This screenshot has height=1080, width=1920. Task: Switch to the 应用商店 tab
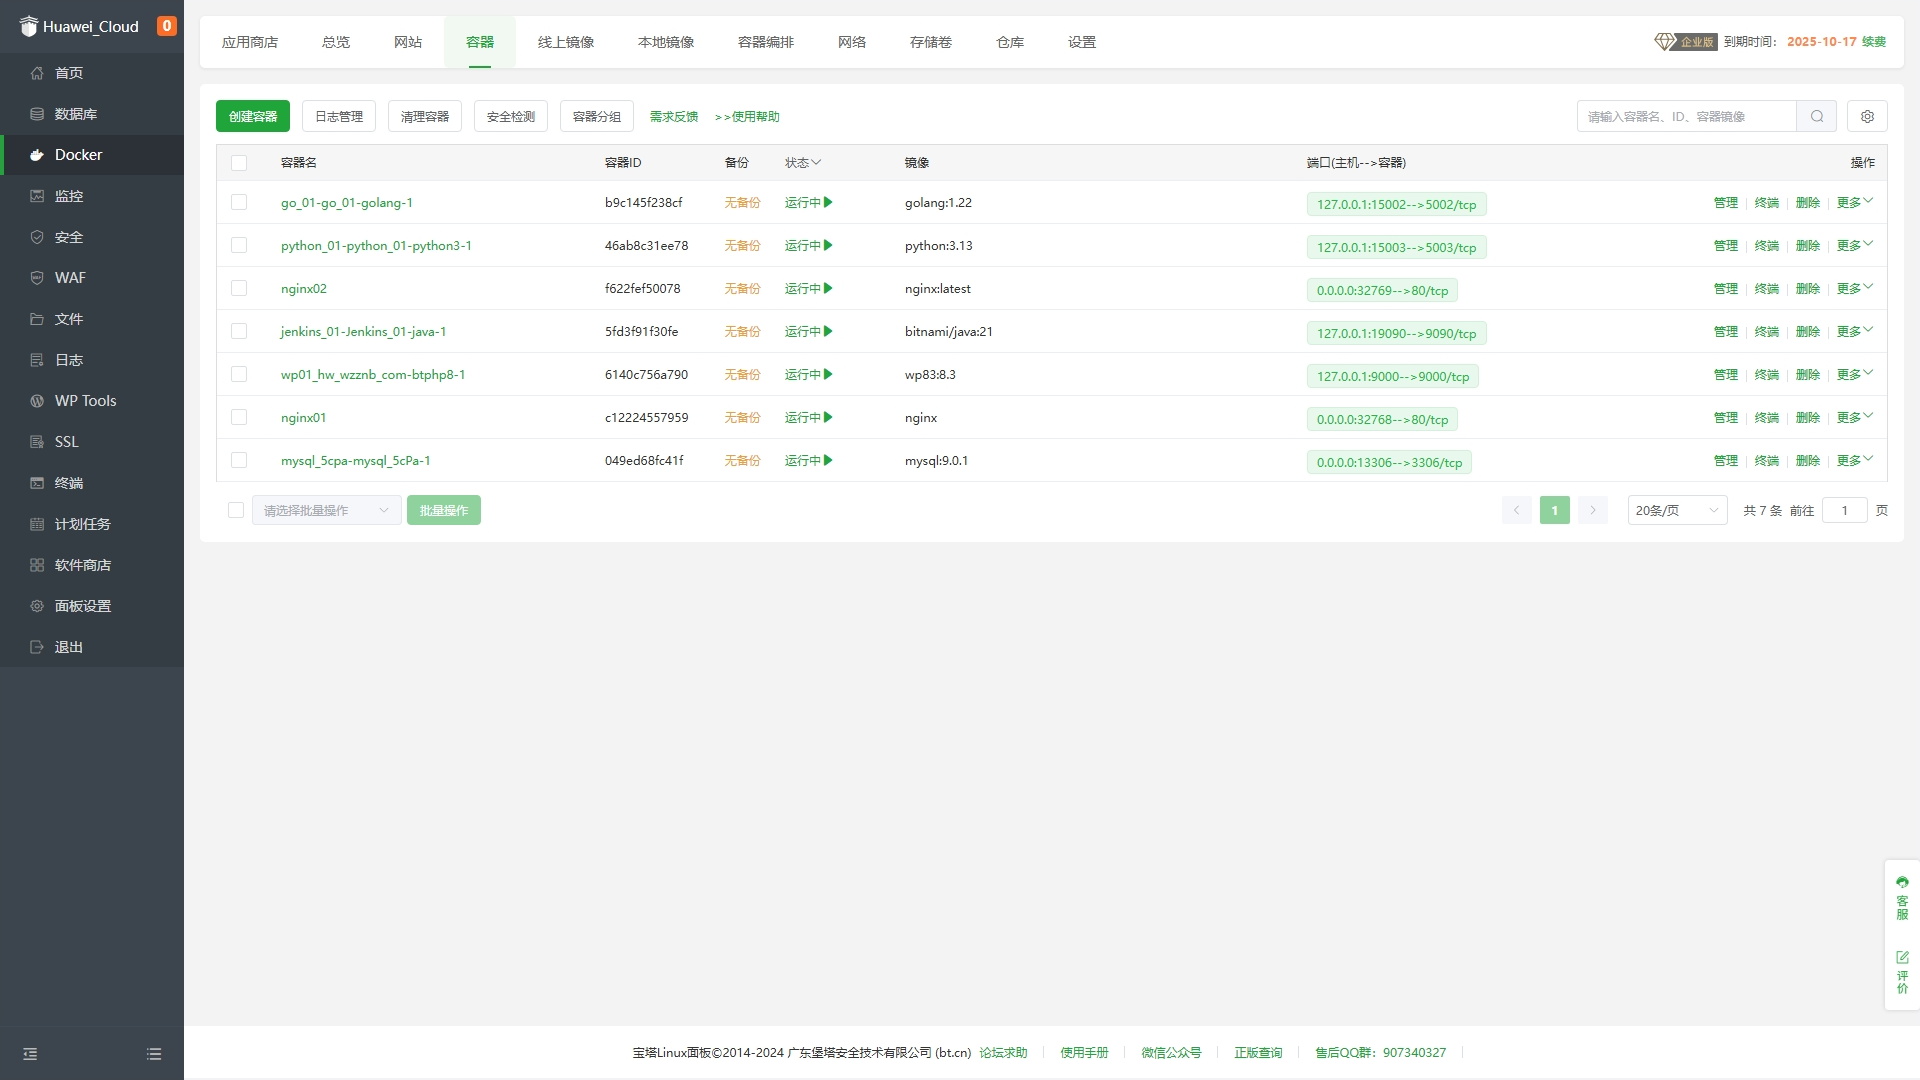click(250, 42)
